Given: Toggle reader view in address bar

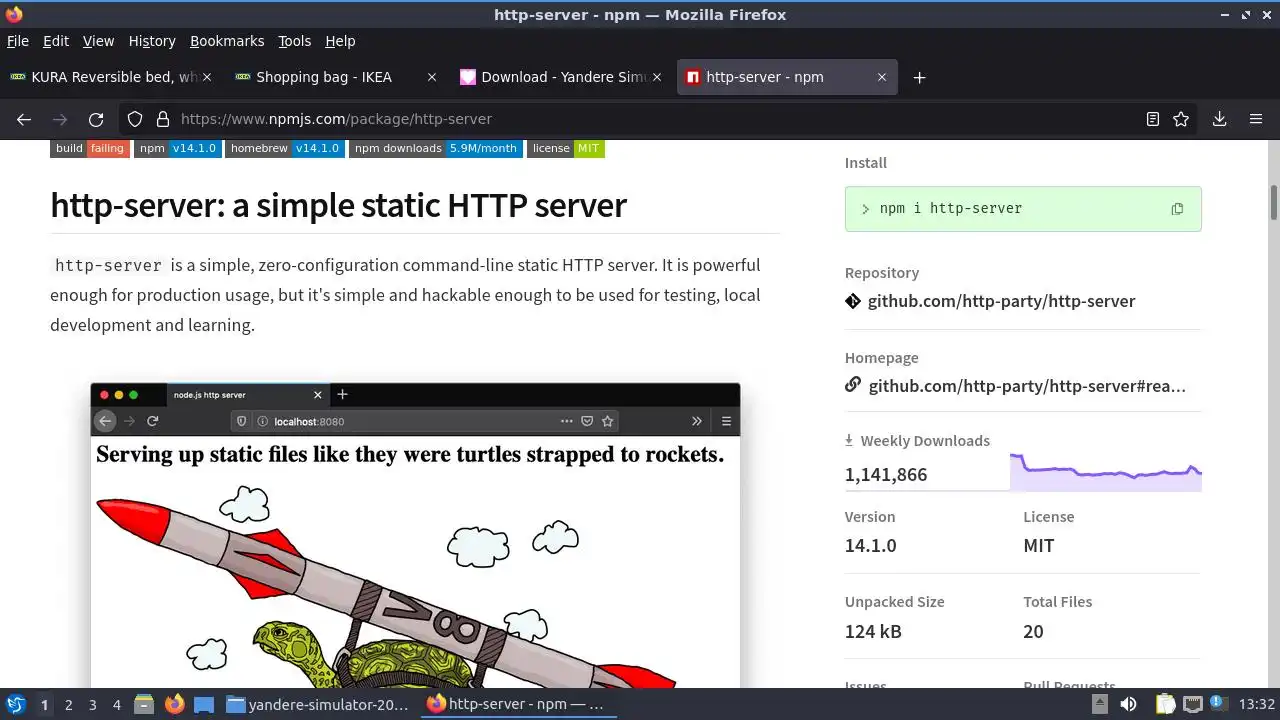Looking at the screenshot, I should click(1153, 119).
